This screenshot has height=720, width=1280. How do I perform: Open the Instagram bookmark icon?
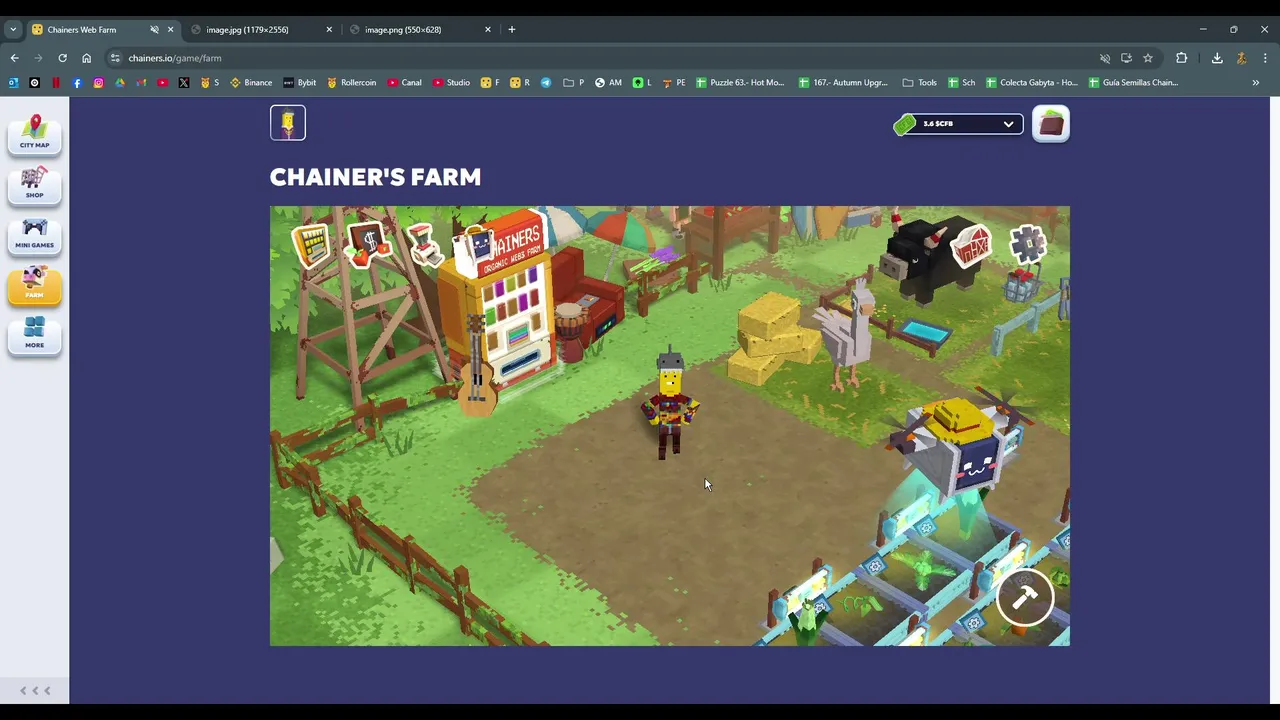[98, 82]
